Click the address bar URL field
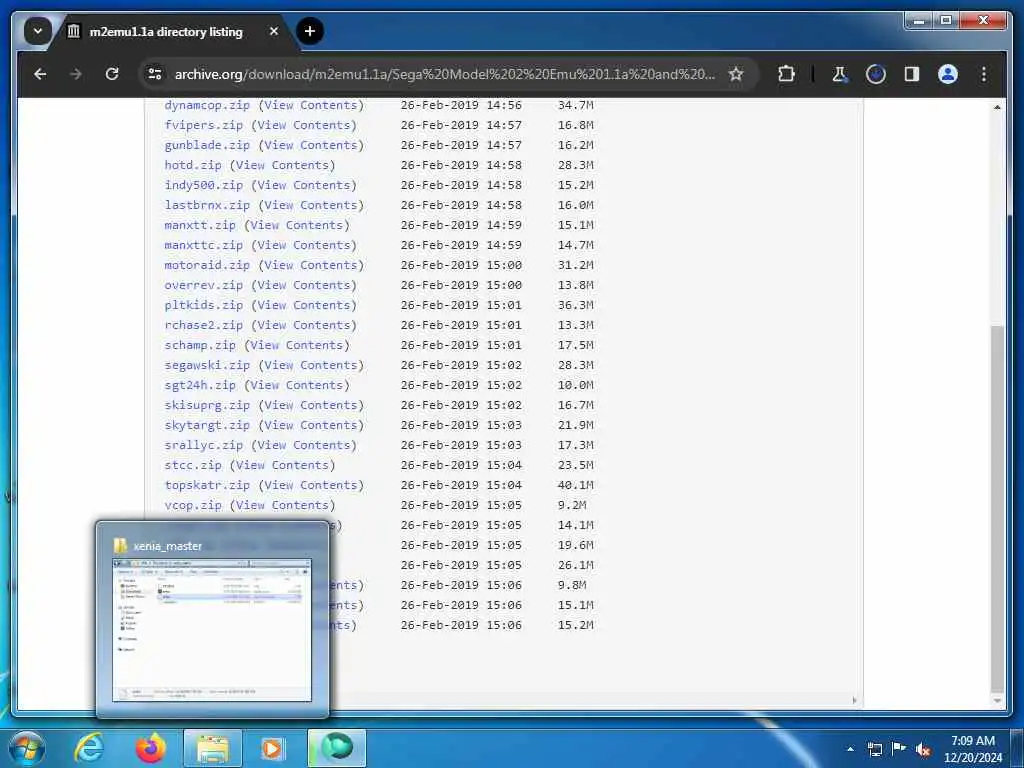This screenshot has width=1024, height=768. point(444,74)
